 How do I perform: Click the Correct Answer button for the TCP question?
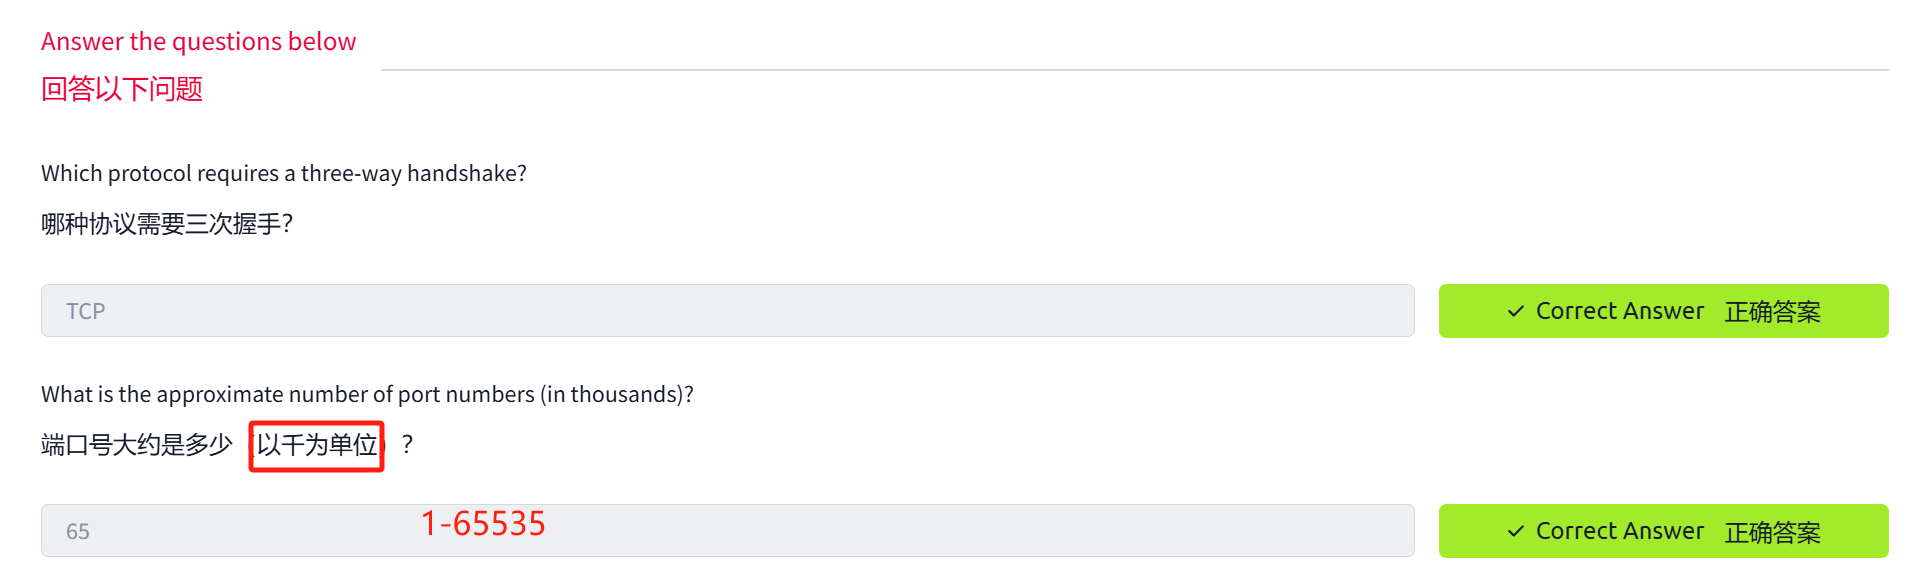[1662, 311]
